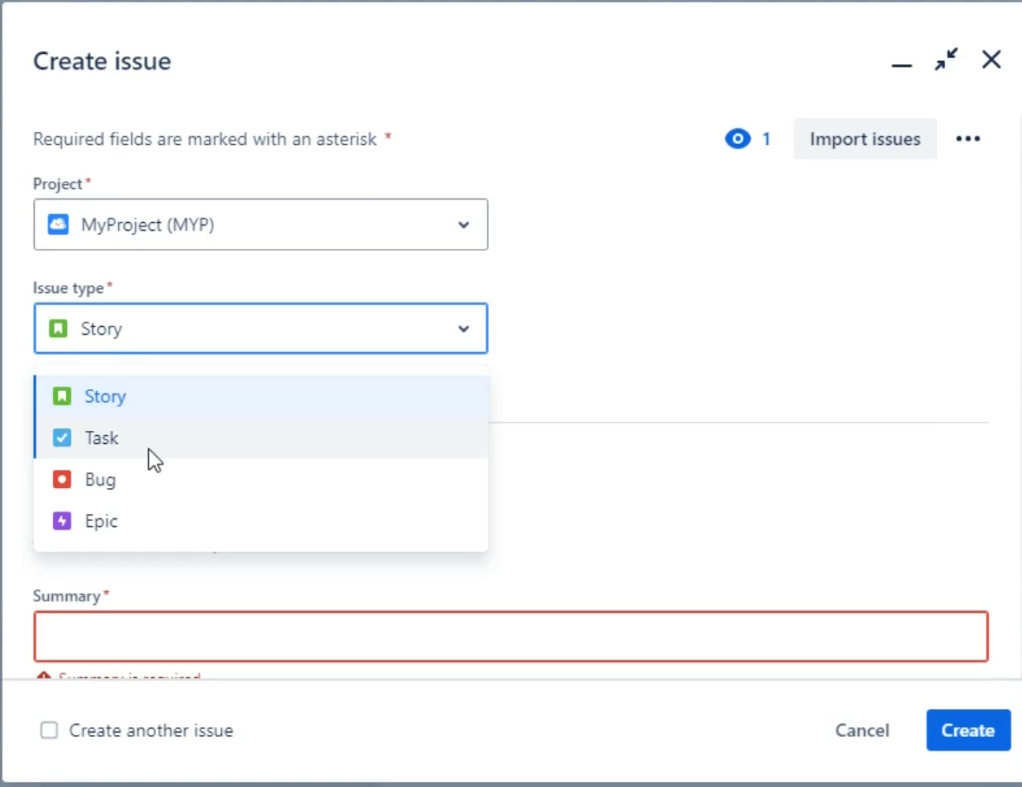Minimize the Create issue dialog
This screenshot has width=1022, height=787.
(x=901, y=65)
